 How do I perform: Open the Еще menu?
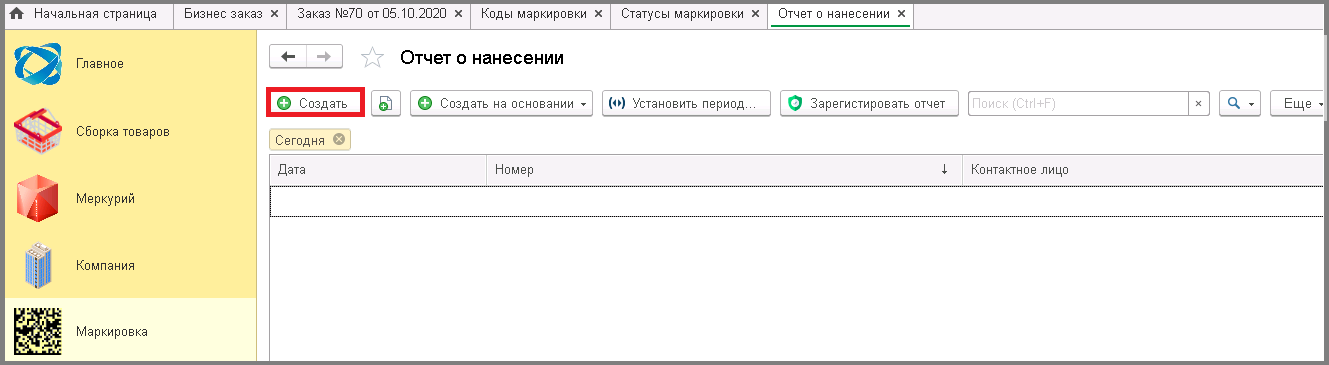click(1299, 104)
